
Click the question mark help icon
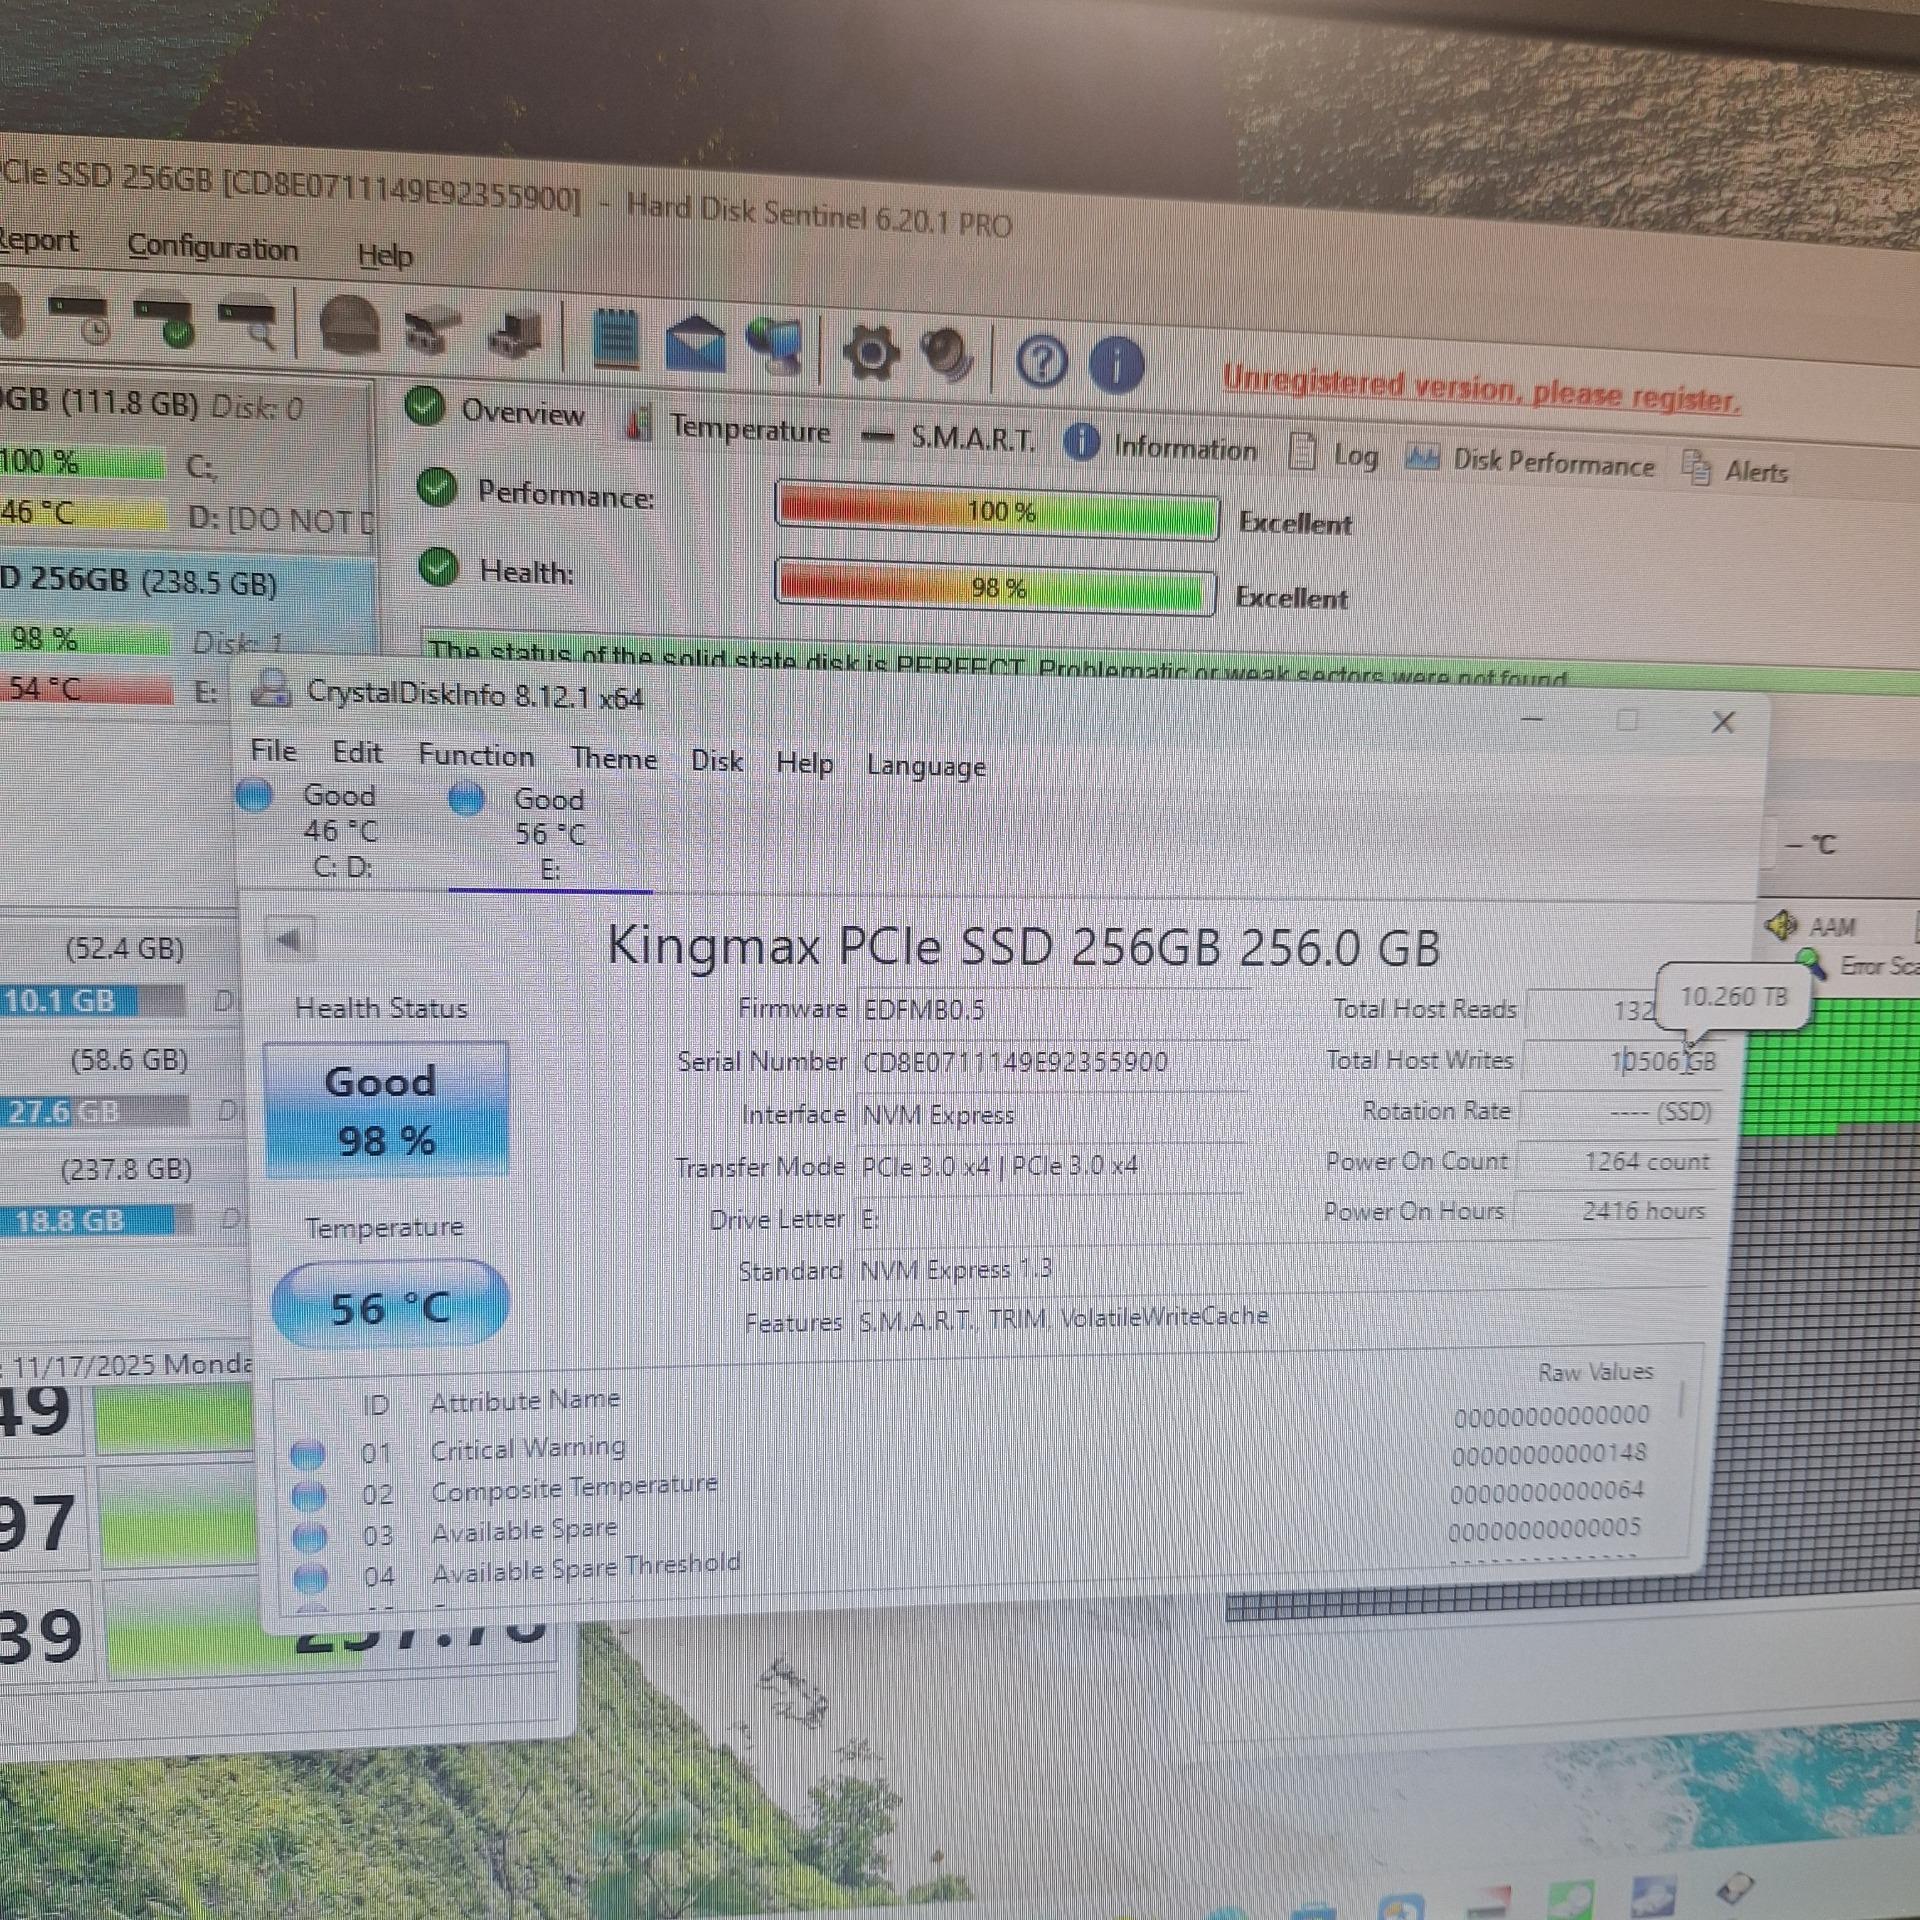(1041, 361)
